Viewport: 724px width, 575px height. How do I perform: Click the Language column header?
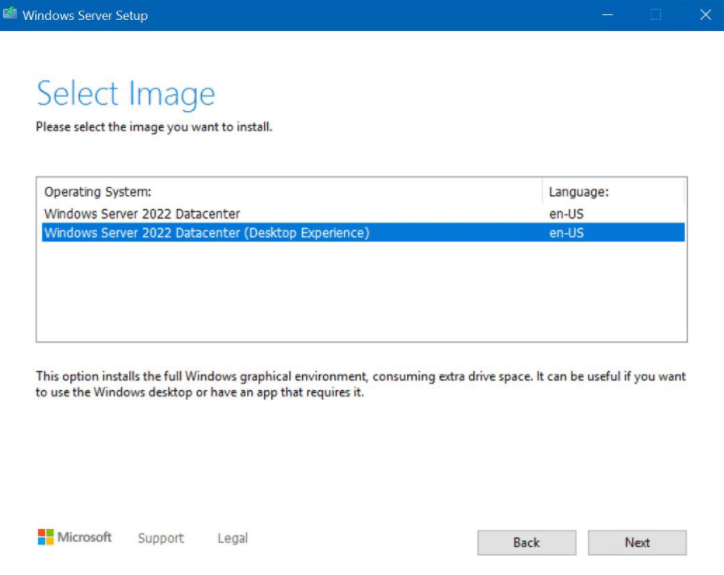[579, 191]
